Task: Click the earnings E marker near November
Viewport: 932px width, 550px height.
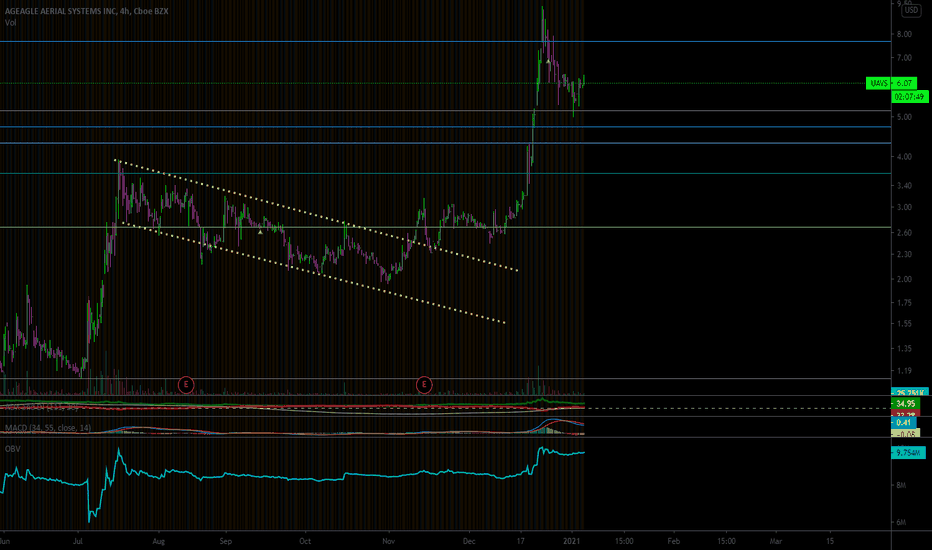Action: click(x=424, y=385)
